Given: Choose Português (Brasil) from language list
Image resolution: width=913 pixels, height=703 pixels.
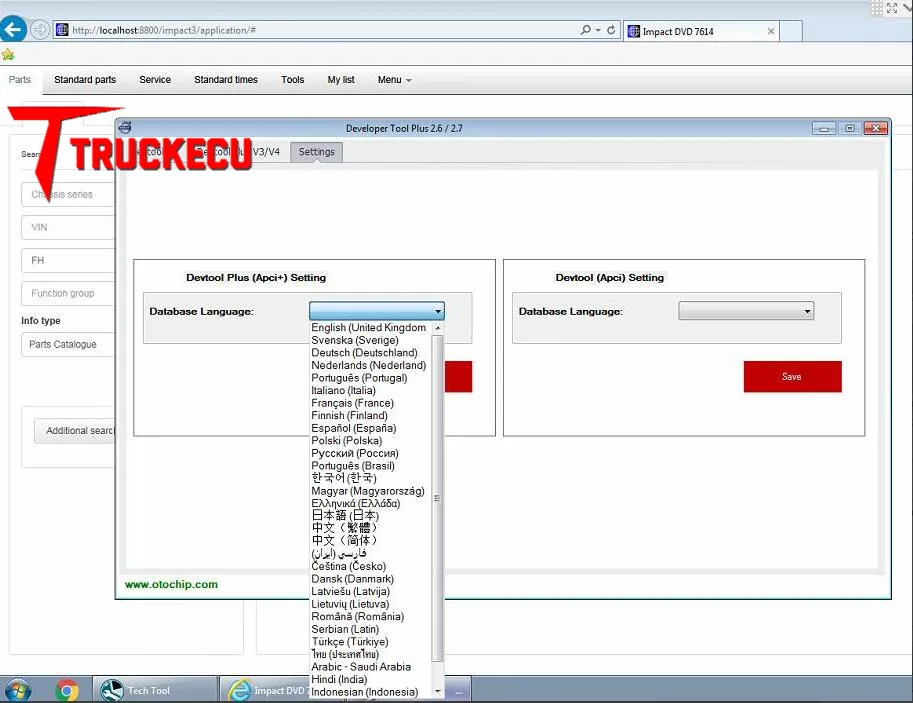Looking at the screenshot, I should 371,466.
